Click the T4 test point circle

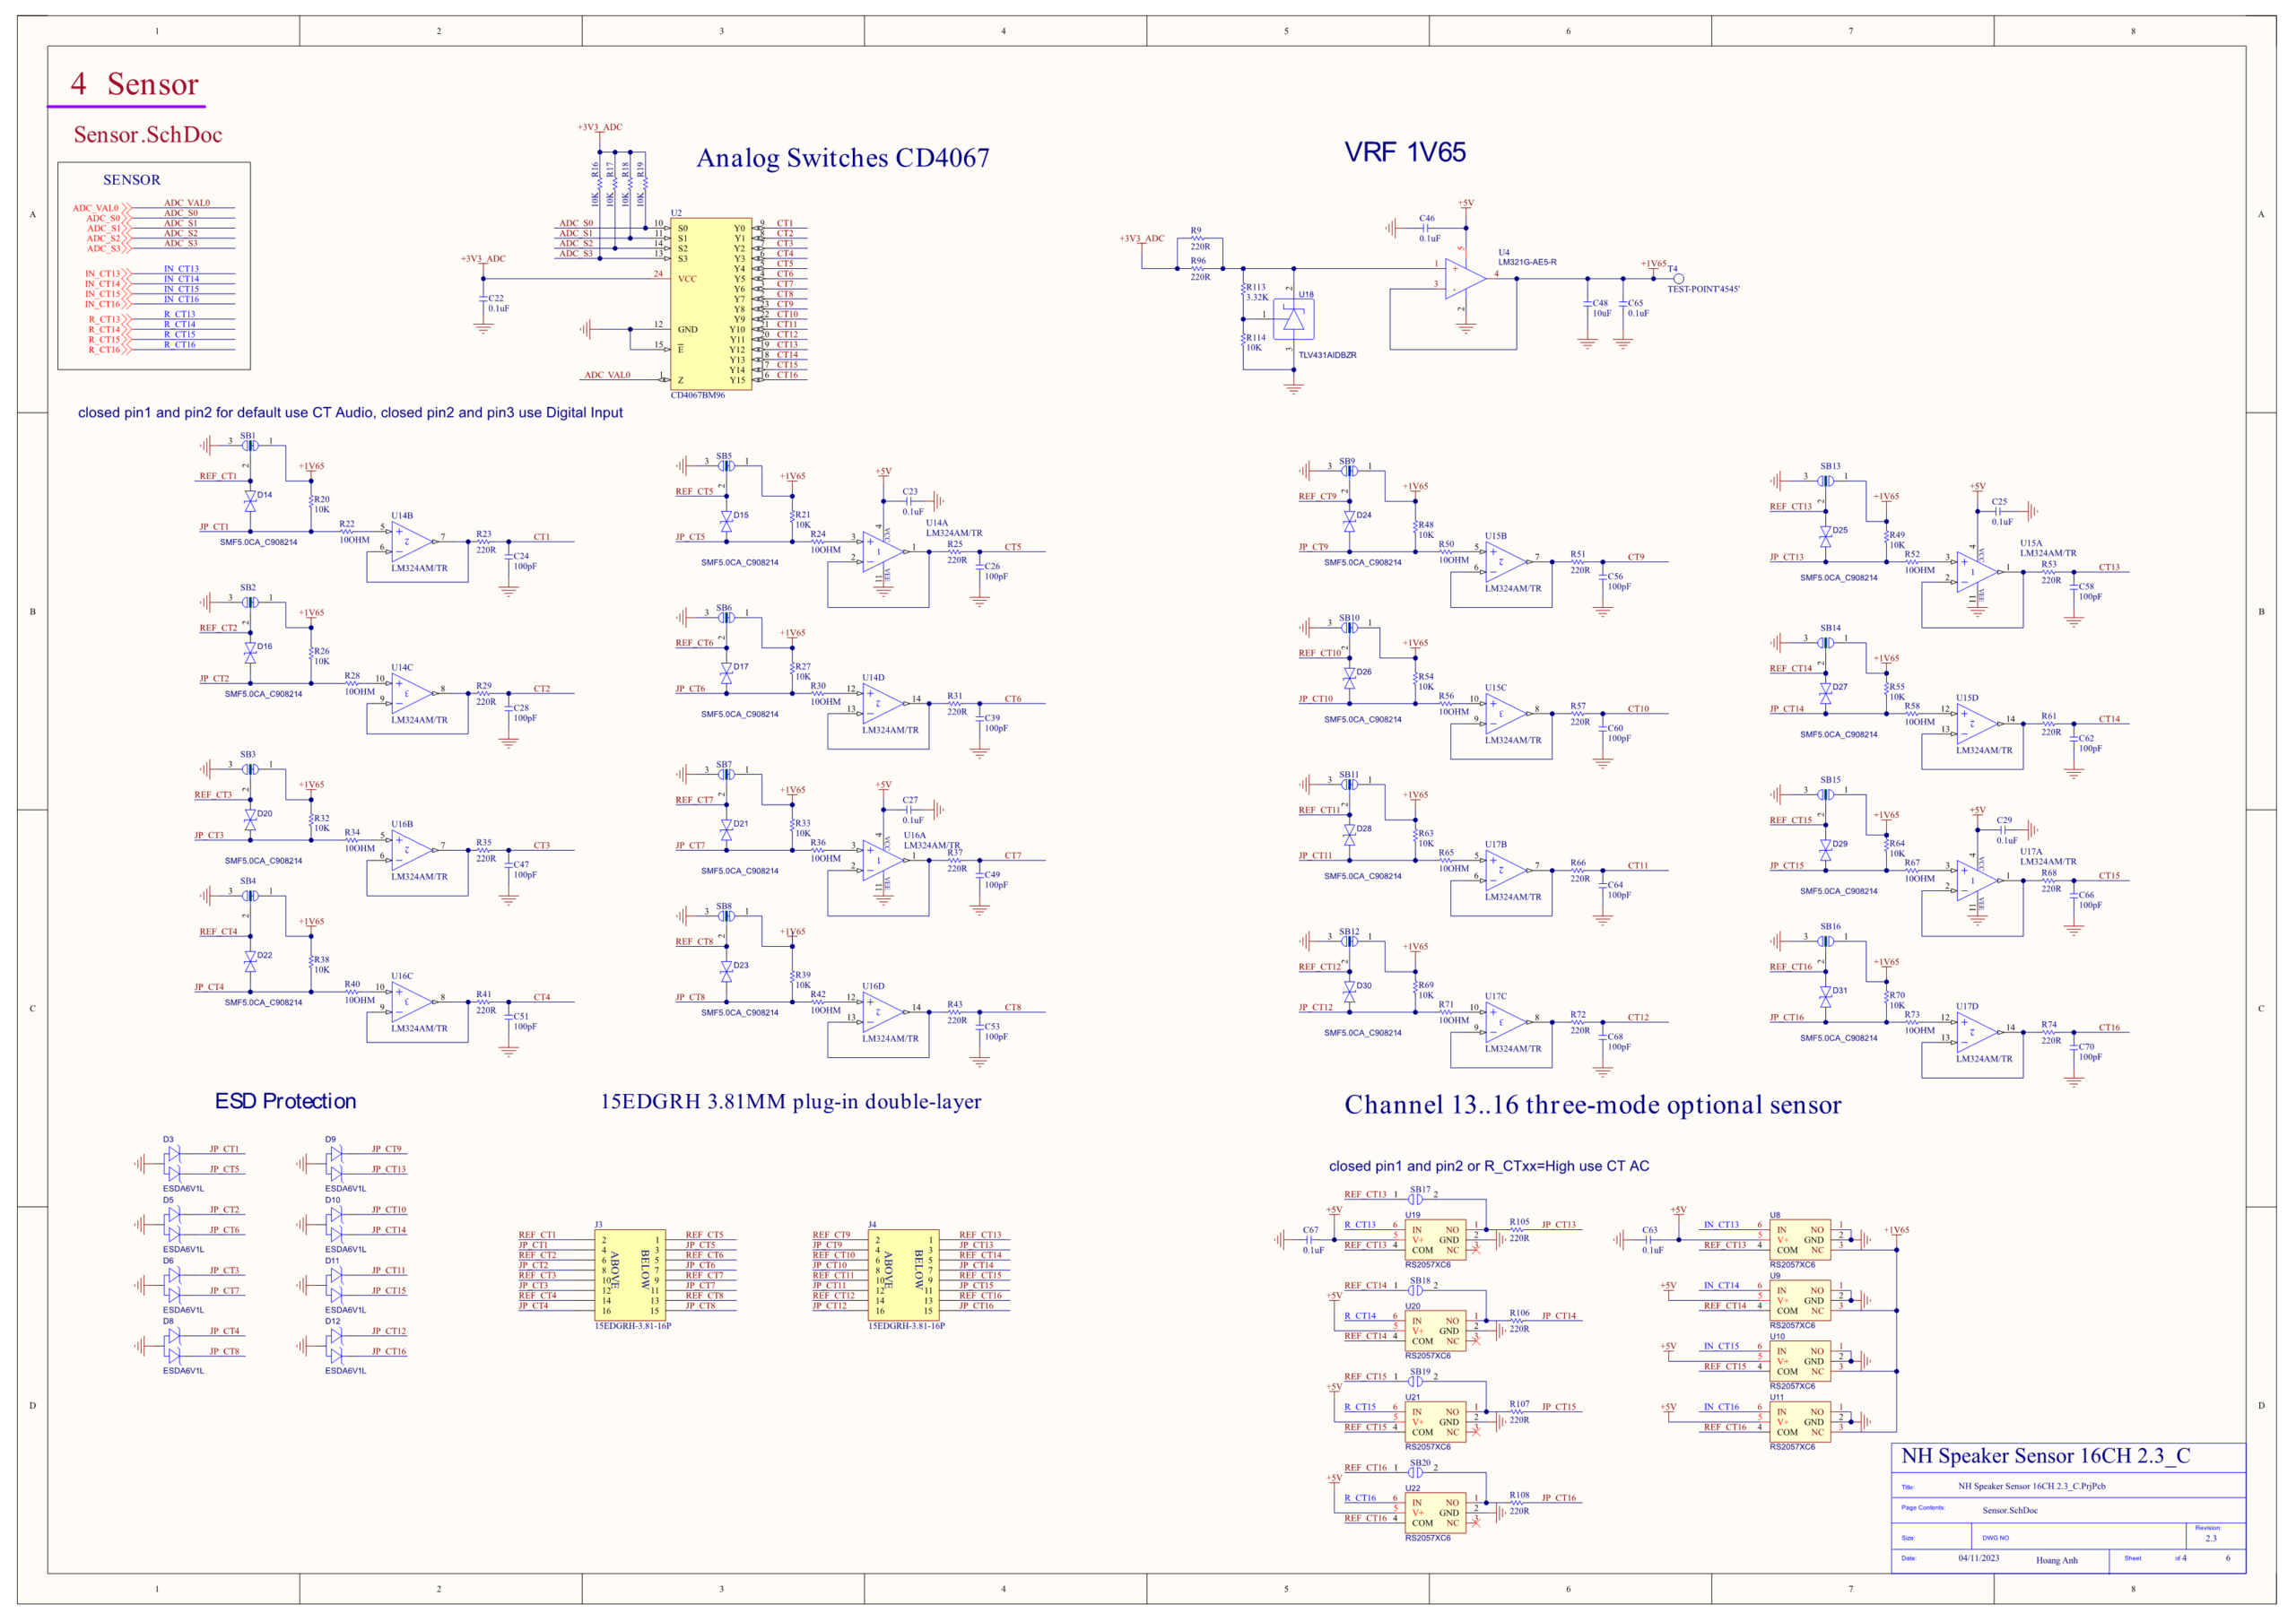pos(1679,279)
